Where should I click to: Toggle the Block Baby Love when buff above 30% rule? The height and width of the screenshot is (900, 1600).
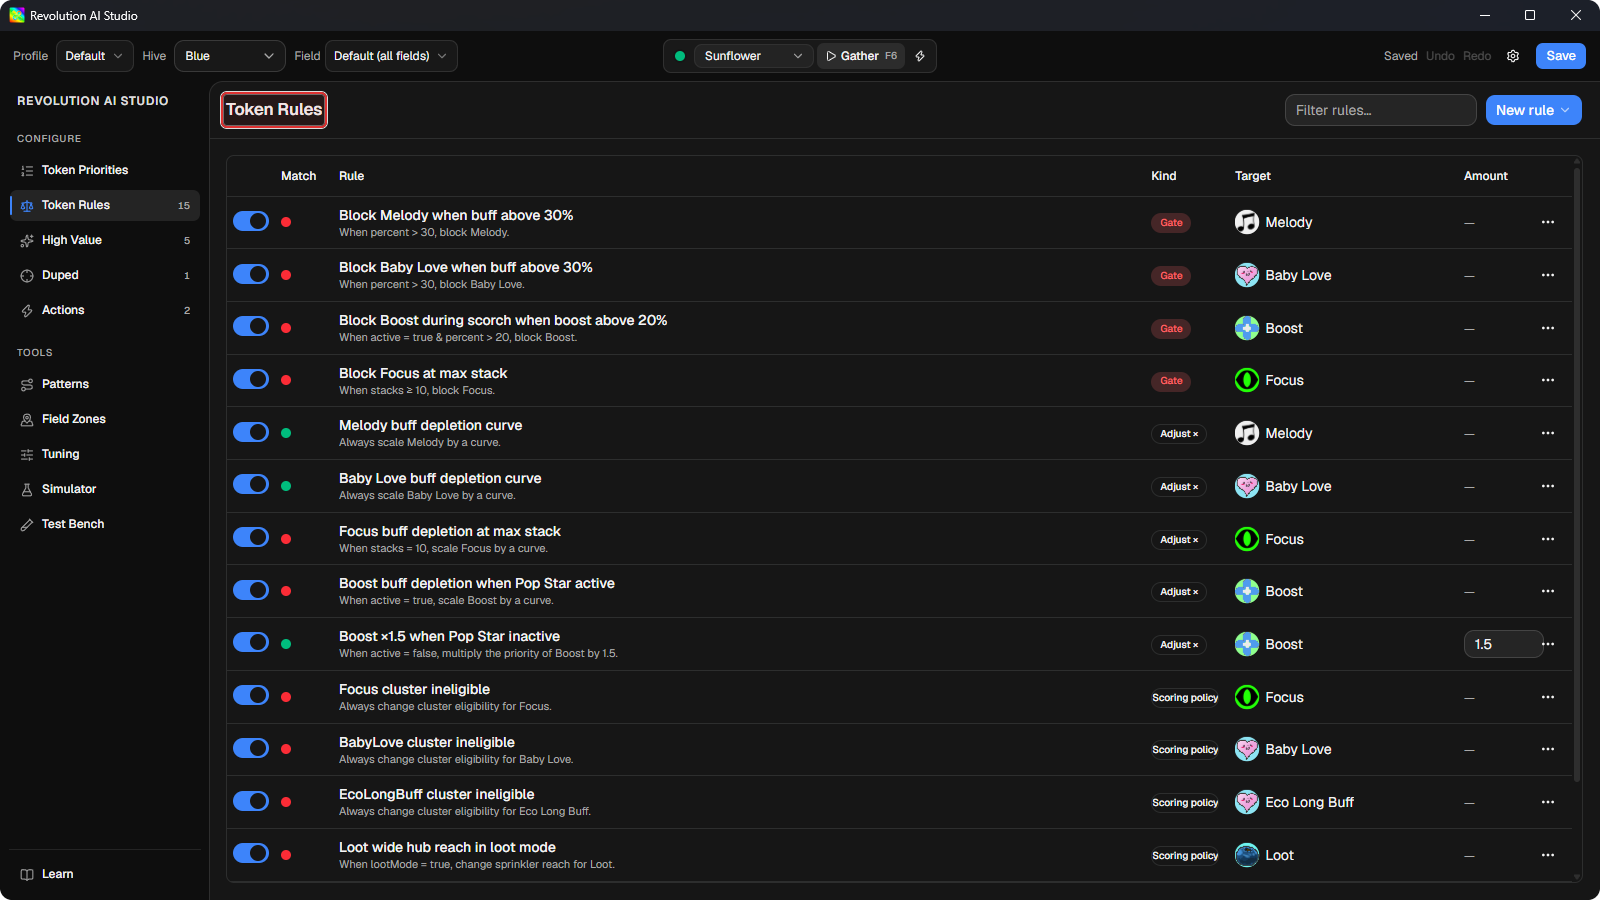pos(251,274)
